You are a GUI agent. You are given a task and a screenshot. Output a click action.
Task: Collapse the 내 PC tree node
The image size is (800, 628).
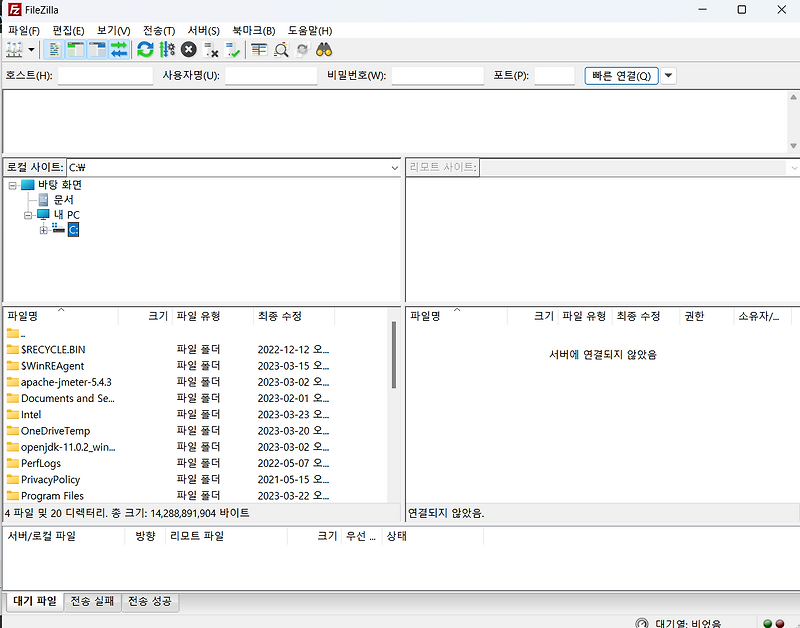click(28, 215)
